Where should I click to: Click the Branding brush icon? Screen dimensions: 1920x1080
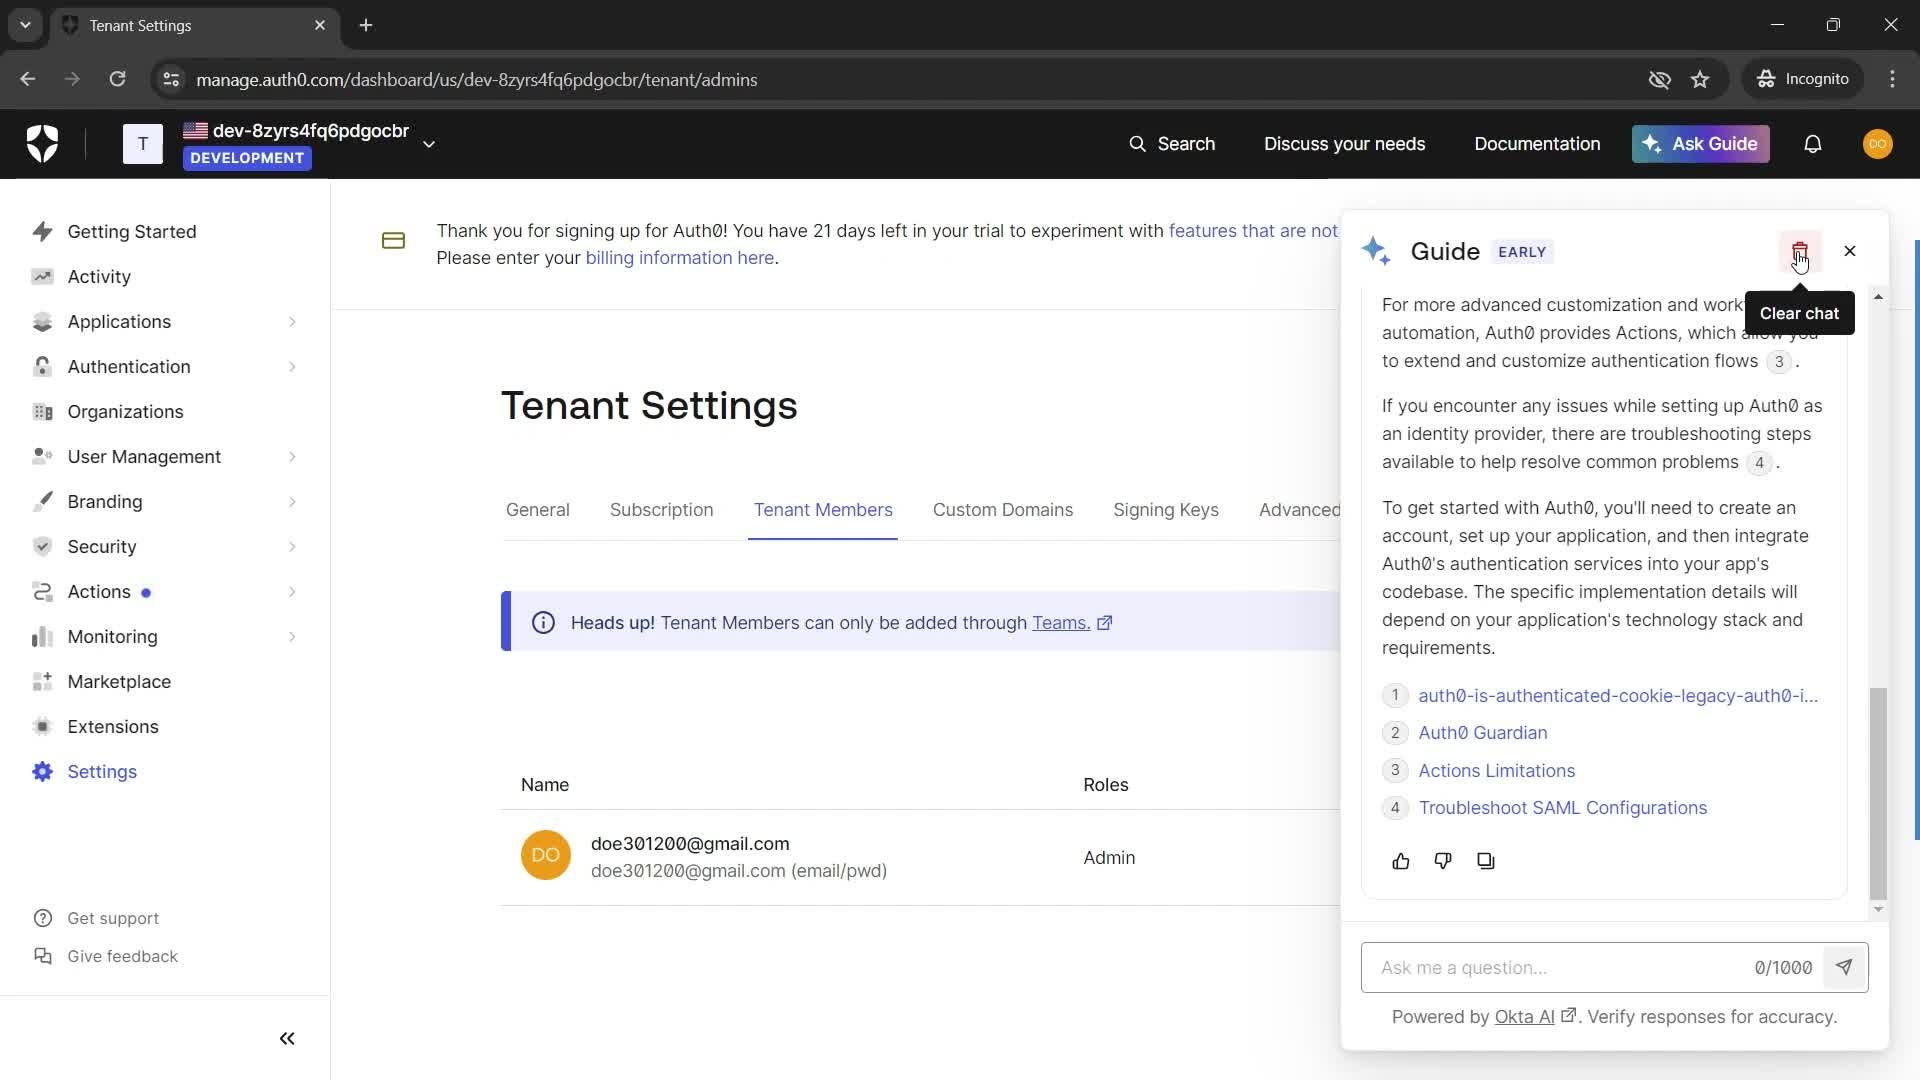42,502
